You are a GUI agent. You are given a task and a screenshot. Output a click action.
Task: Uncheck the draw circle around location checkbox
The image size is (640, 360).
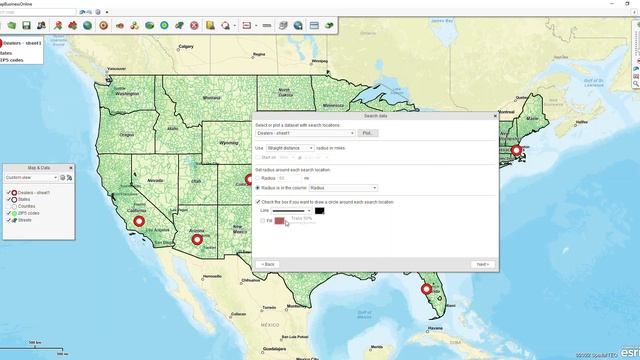[258, 202]
